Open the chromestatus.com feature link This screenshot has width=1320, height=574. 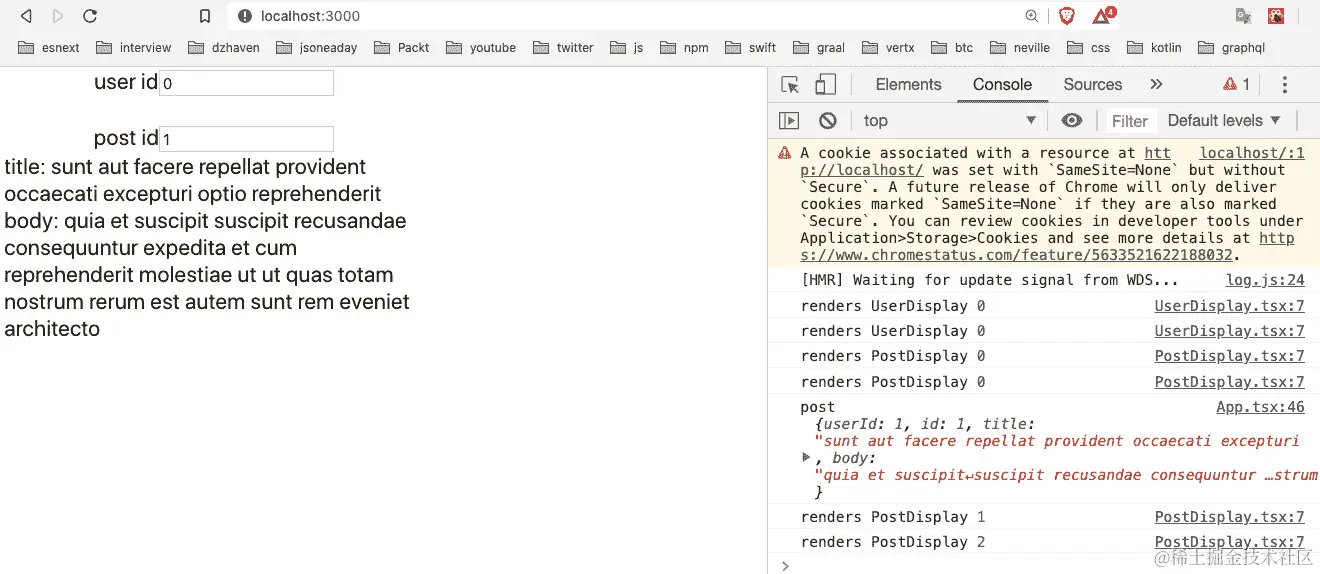click(x=1047, y=247)
